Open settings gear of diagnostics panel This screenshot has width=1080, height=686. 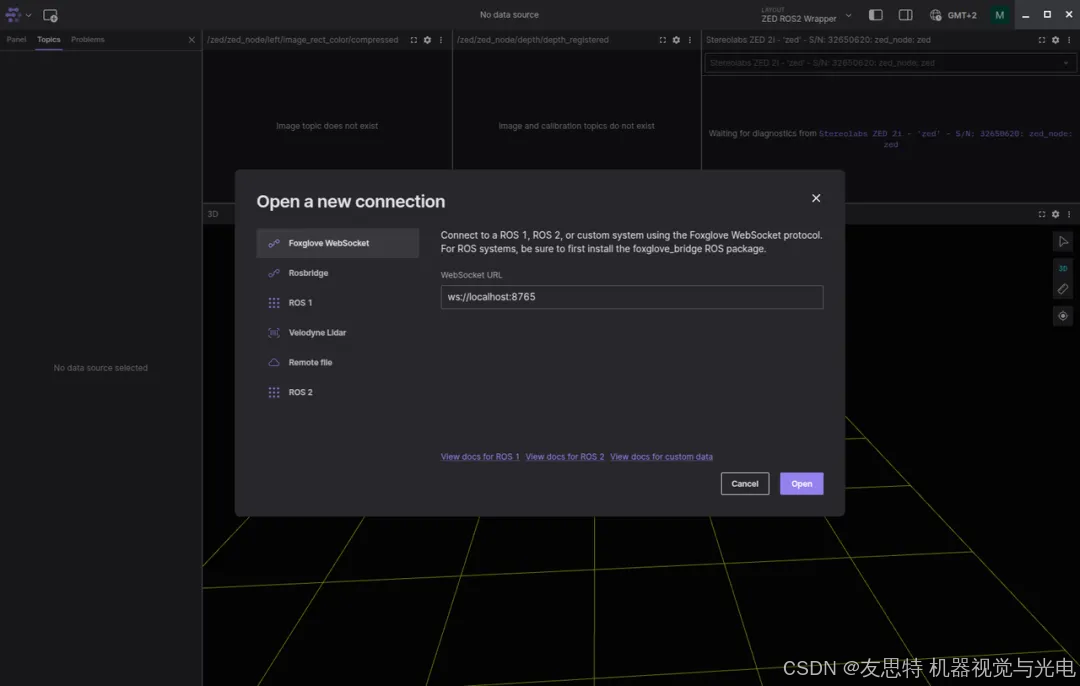click(1055, 40)
